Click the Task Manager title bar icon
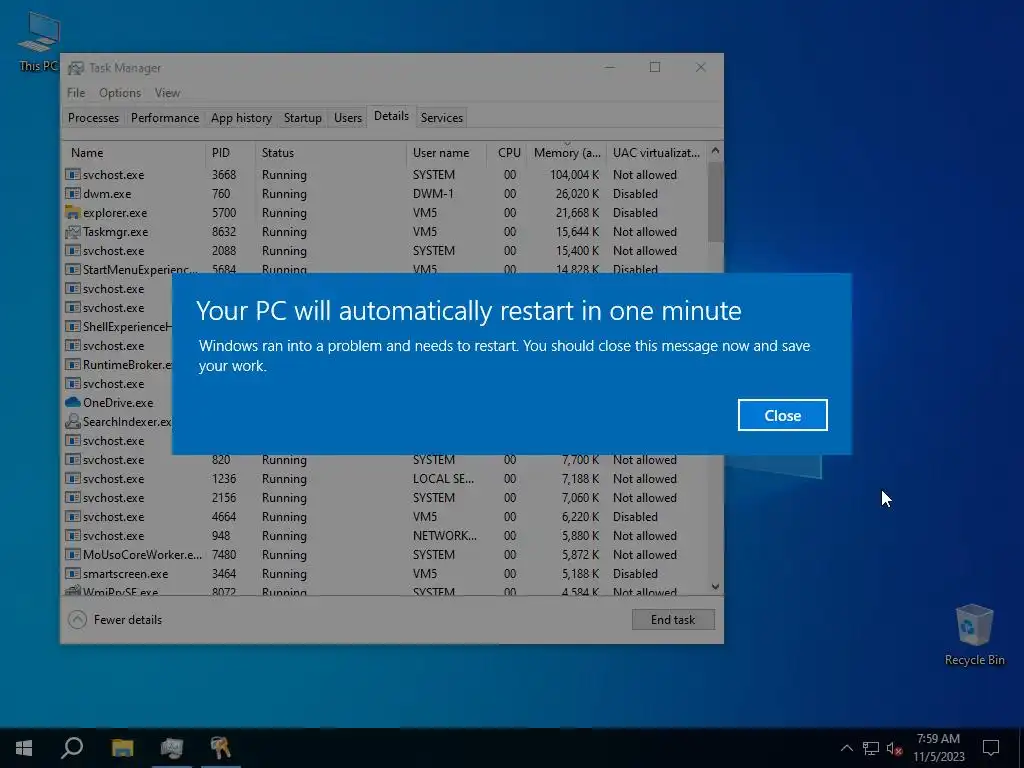Screen dimensions: 1024x768 point(76,68)
